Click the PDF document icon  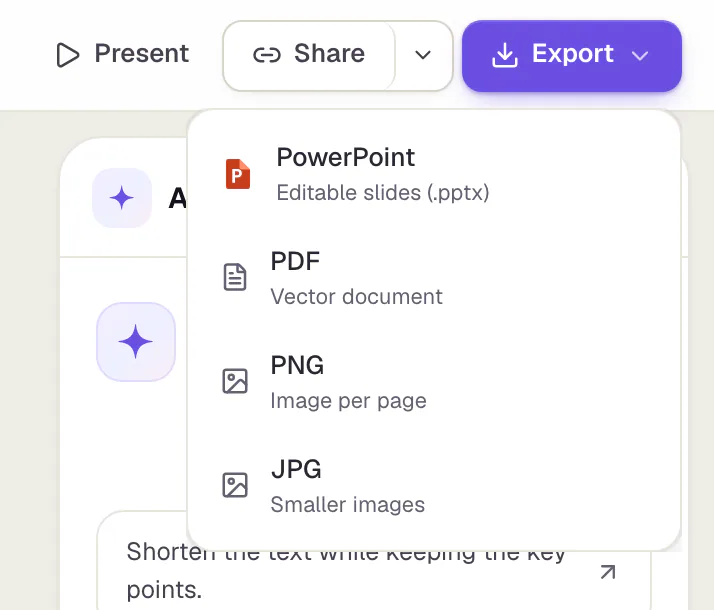(x=235, y=277)
